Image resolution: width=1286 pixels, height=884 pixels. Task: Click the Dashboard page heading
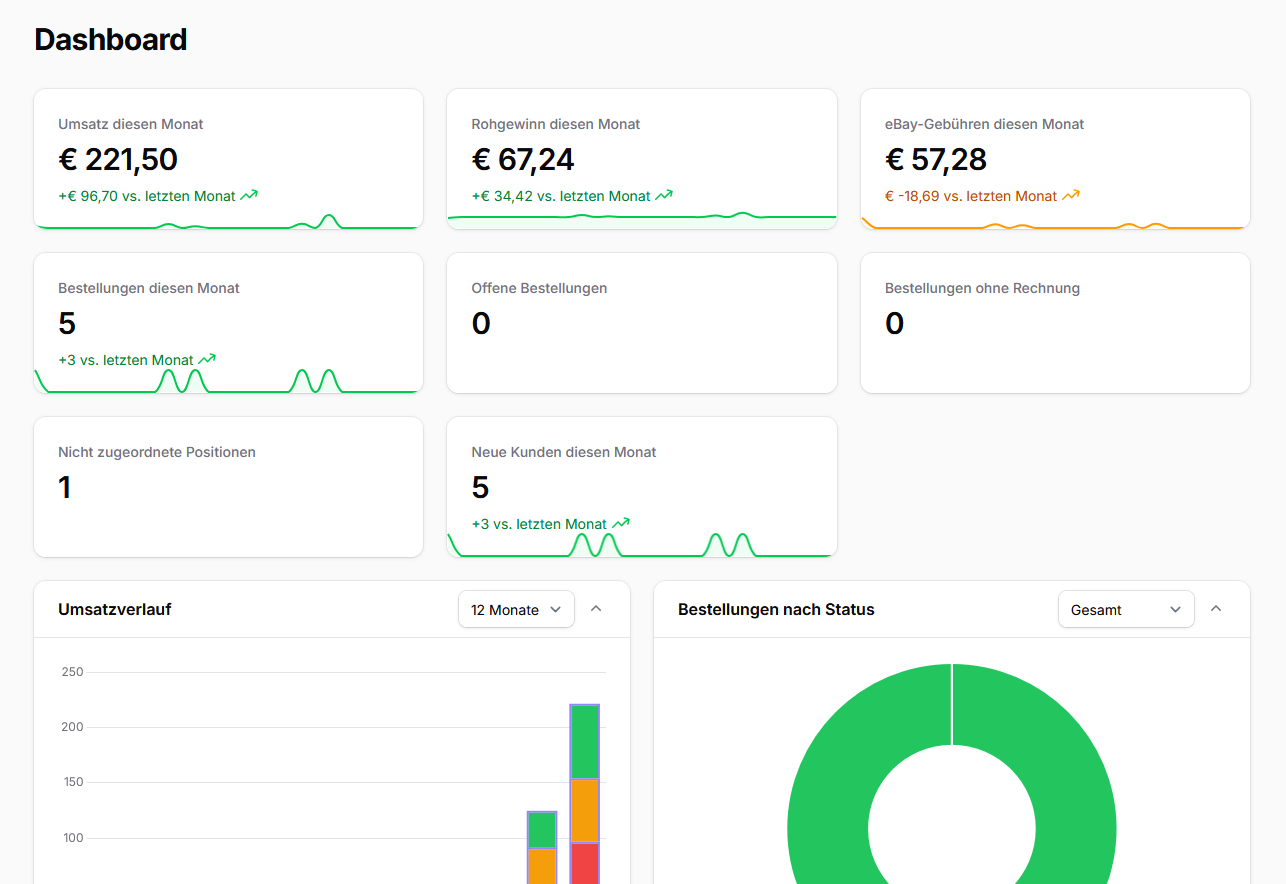[111, 40]
